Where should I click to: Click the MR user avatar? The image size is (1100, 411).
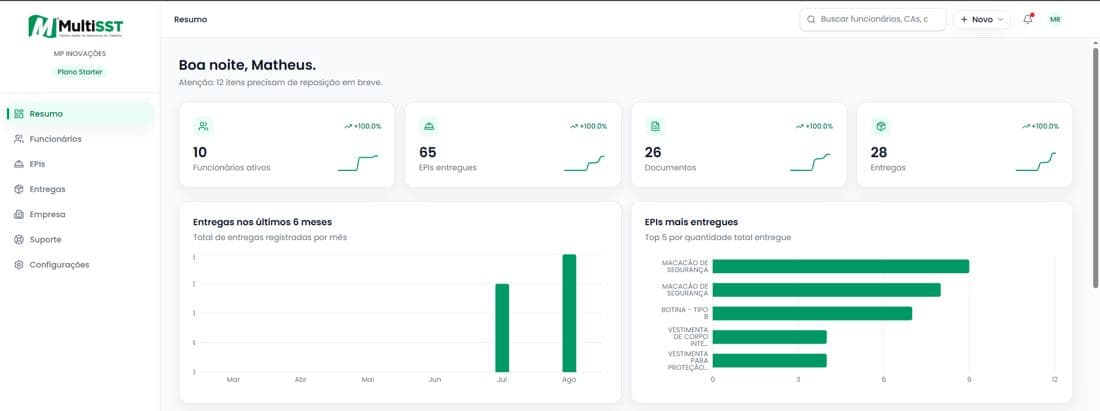(1055, 20)
